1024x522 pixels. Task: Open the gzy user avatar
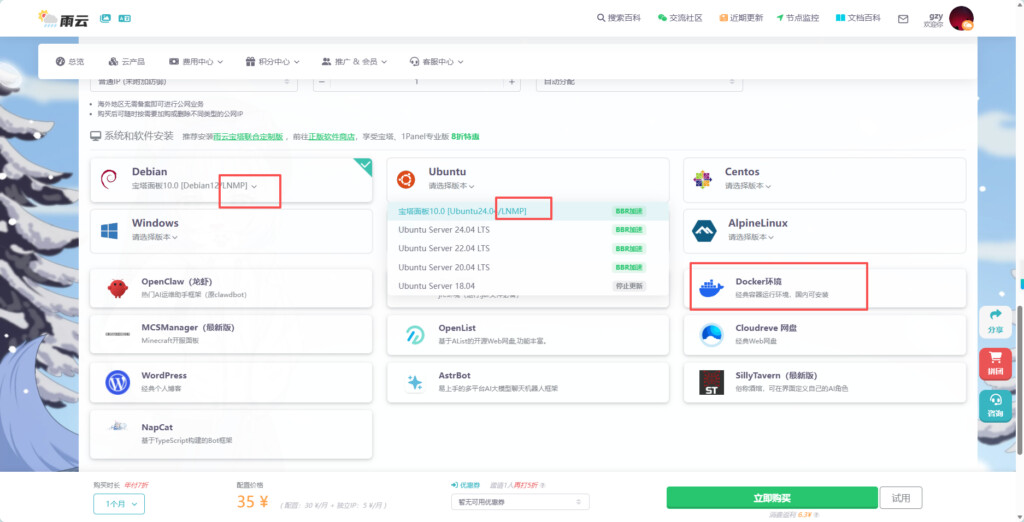(961, 18)
